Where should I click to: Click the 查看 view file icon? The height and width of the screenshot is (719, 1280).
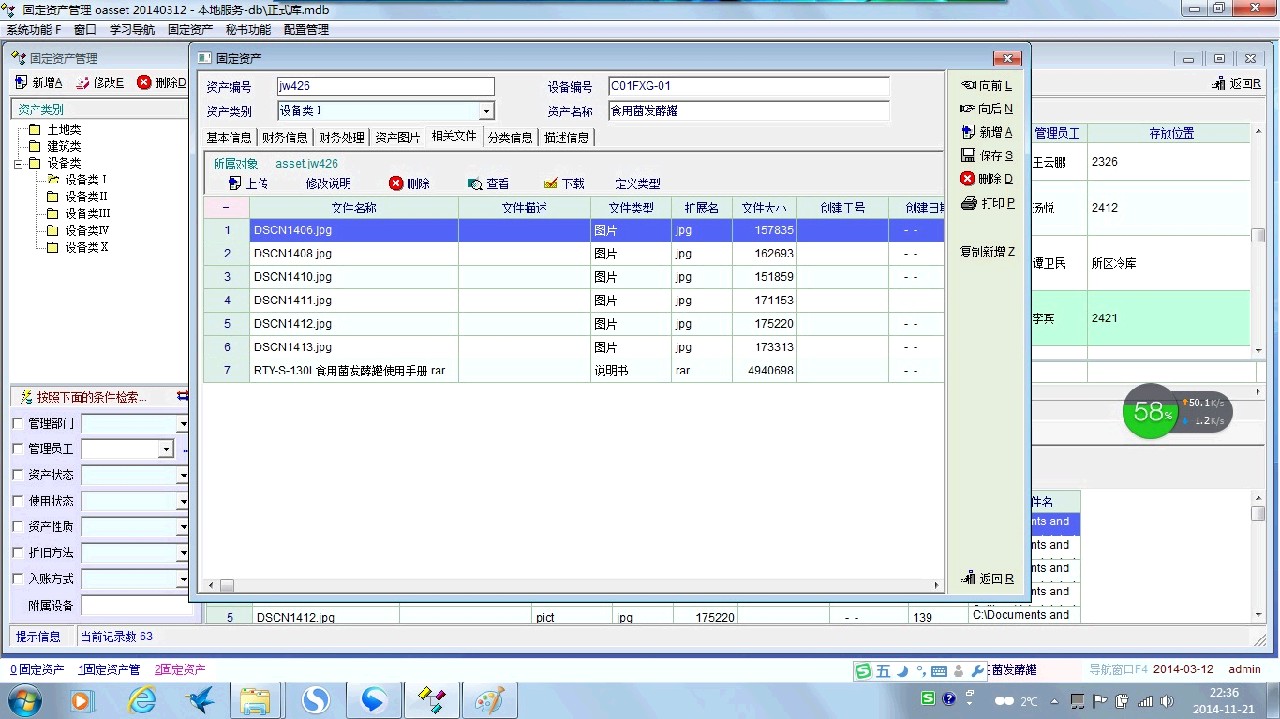(x=476, y=184)
